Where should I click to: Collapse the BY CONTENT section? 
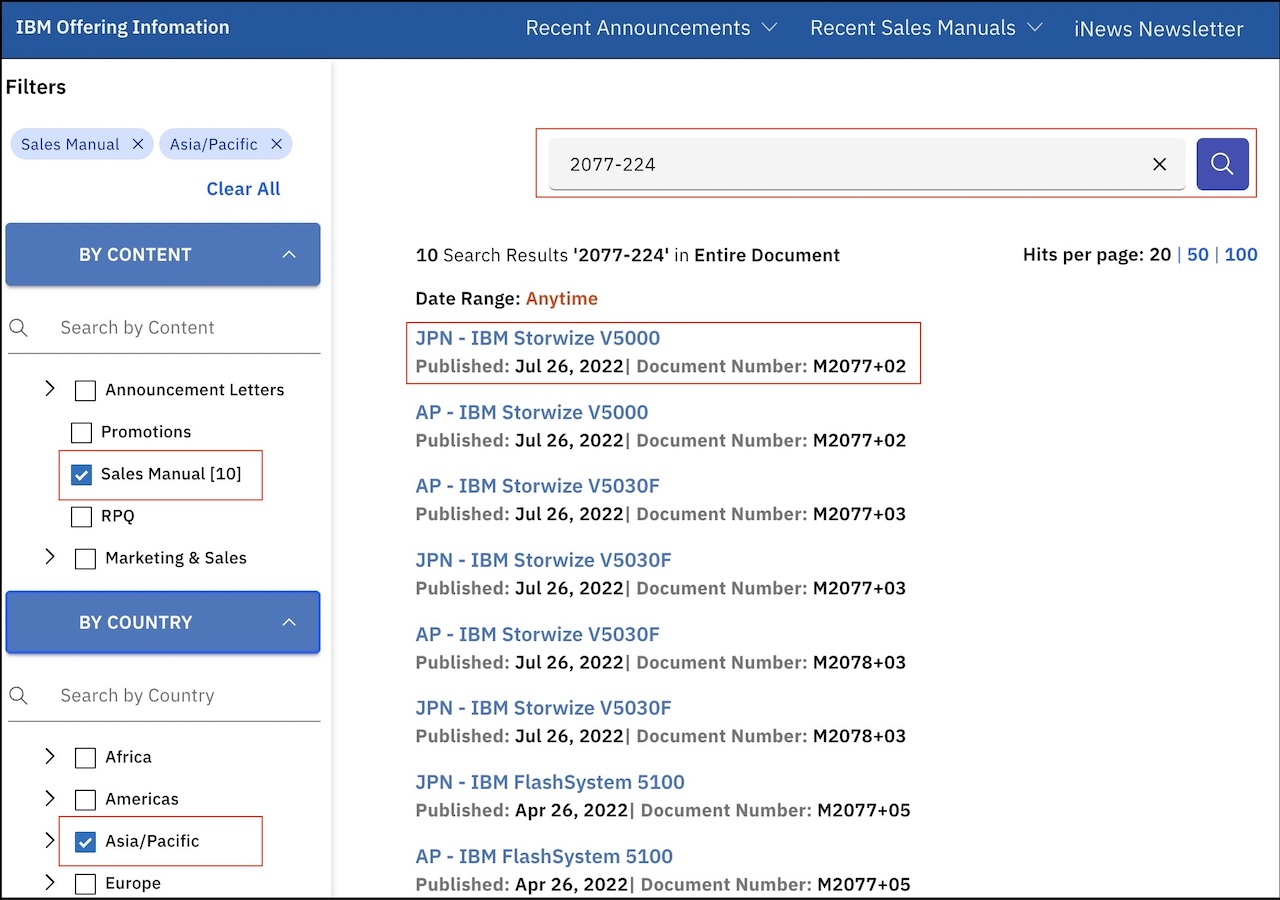[x=163, y=254]
